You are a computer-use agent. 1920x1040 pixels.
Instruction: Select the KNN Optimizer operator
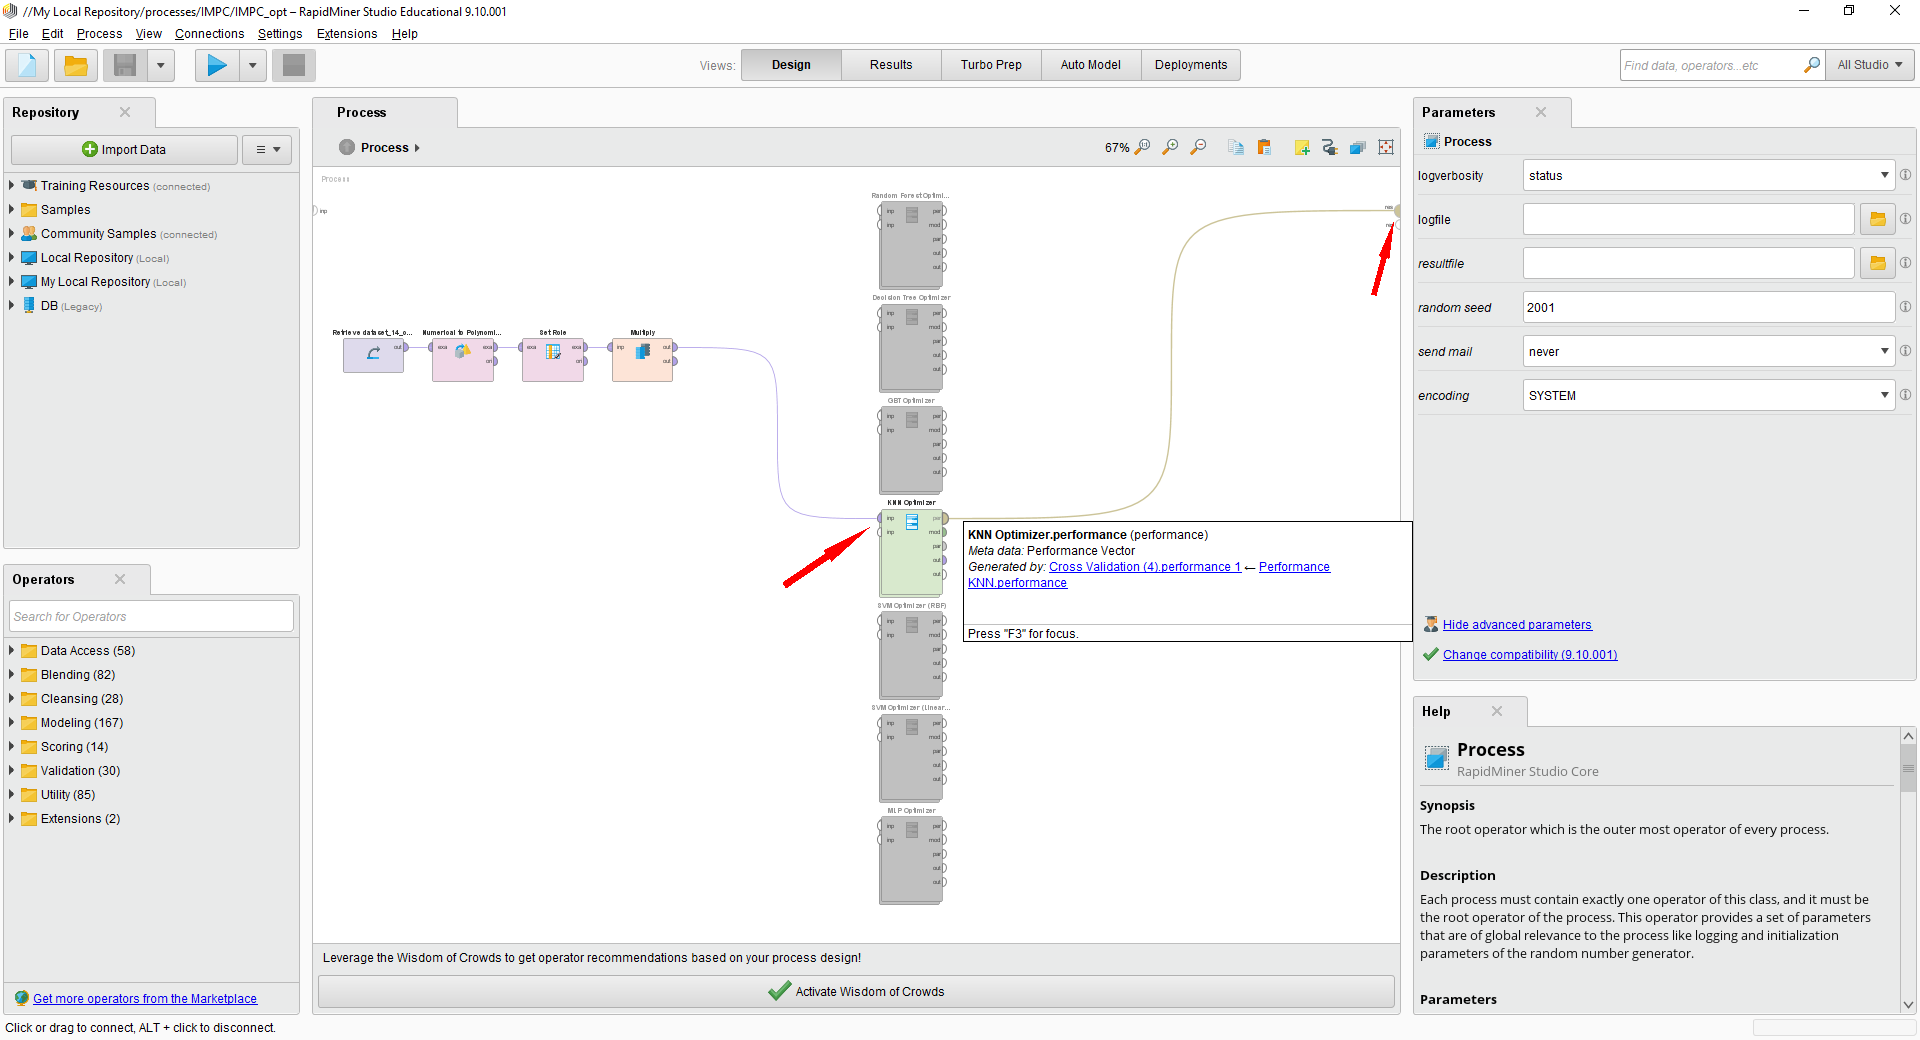911,552
